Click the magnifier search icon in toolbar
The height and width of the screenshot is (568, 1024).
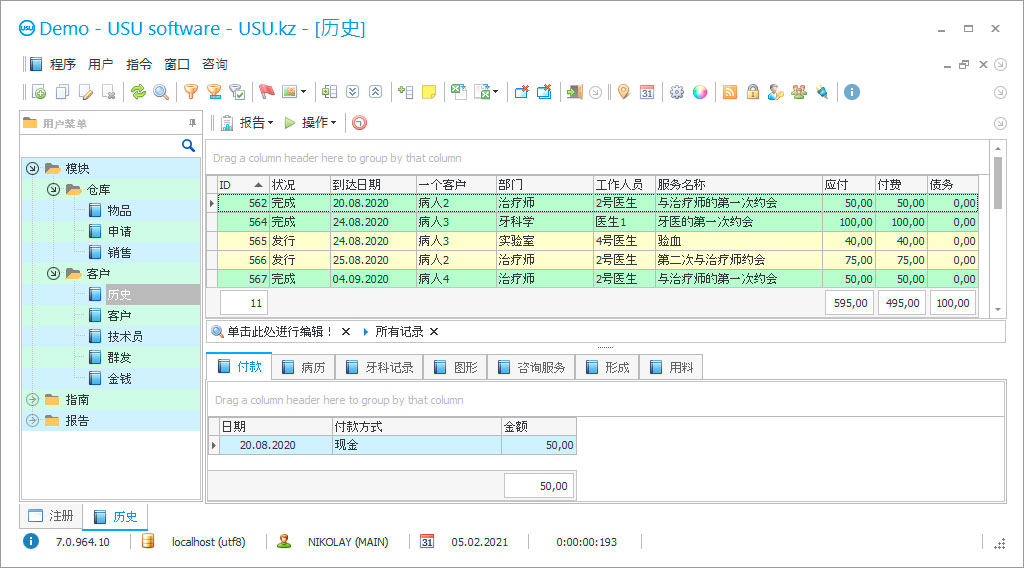(x=161, y=92)
